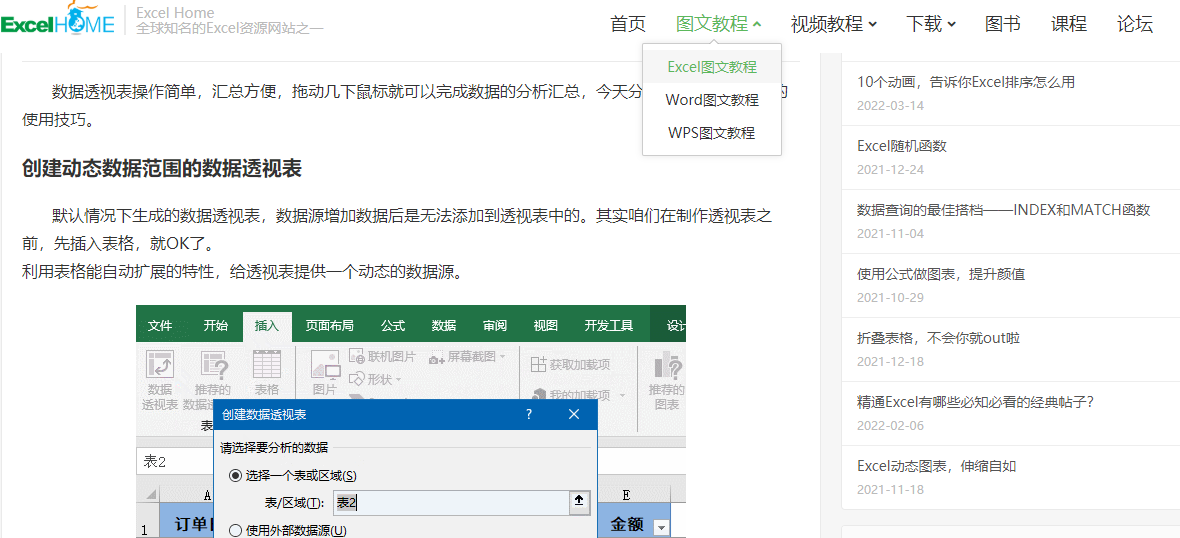This screenshot has height=538, width=1180.
Task: Click the name box showing 表2
Action: 175,461
